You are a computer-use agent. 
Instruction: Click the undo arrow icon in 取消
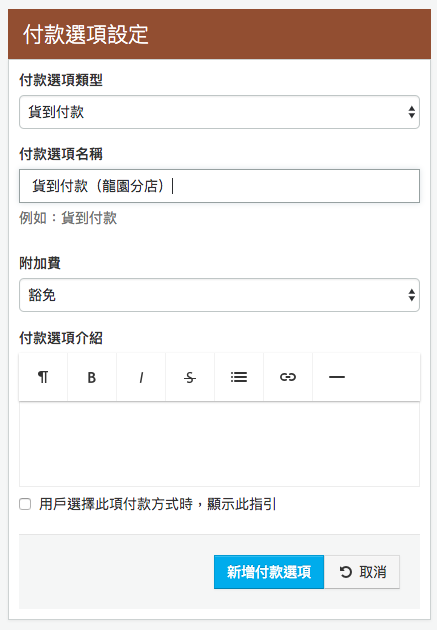click(345, 572)
